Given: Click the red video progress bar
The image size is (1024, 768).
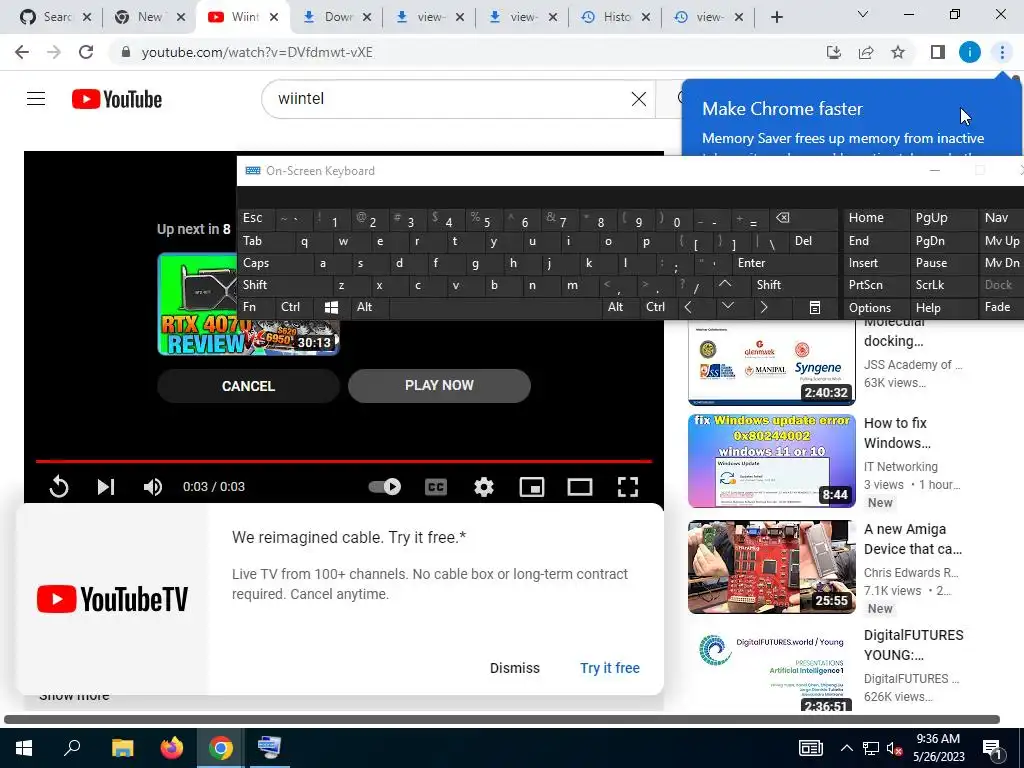Looking at the screenshot, I should 344,461.
